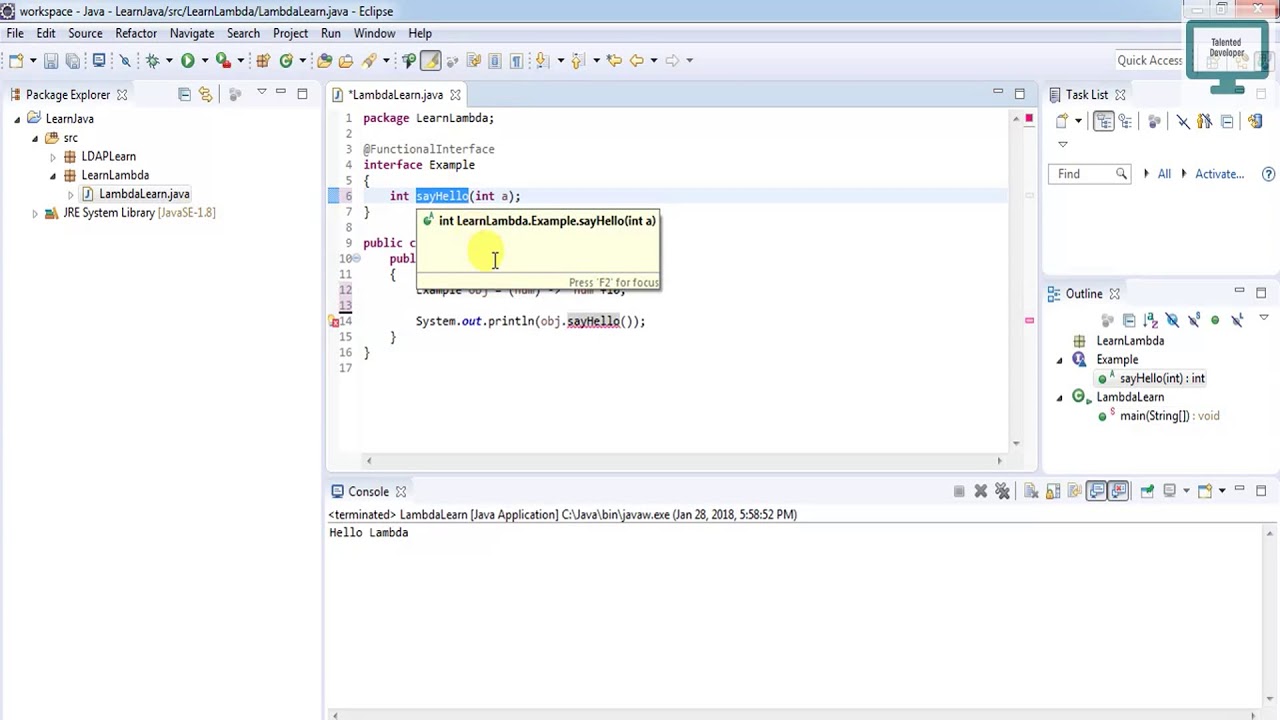Open Package Explorer view menu triangle

[x=261, y=93]
